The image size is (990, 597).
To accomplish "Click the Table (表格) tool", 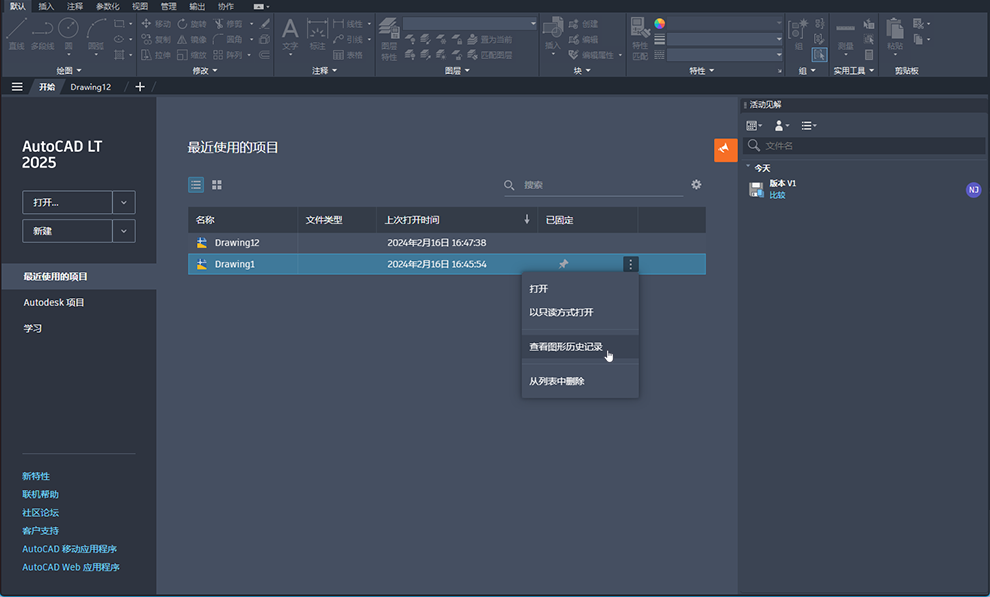I will 348,55.
